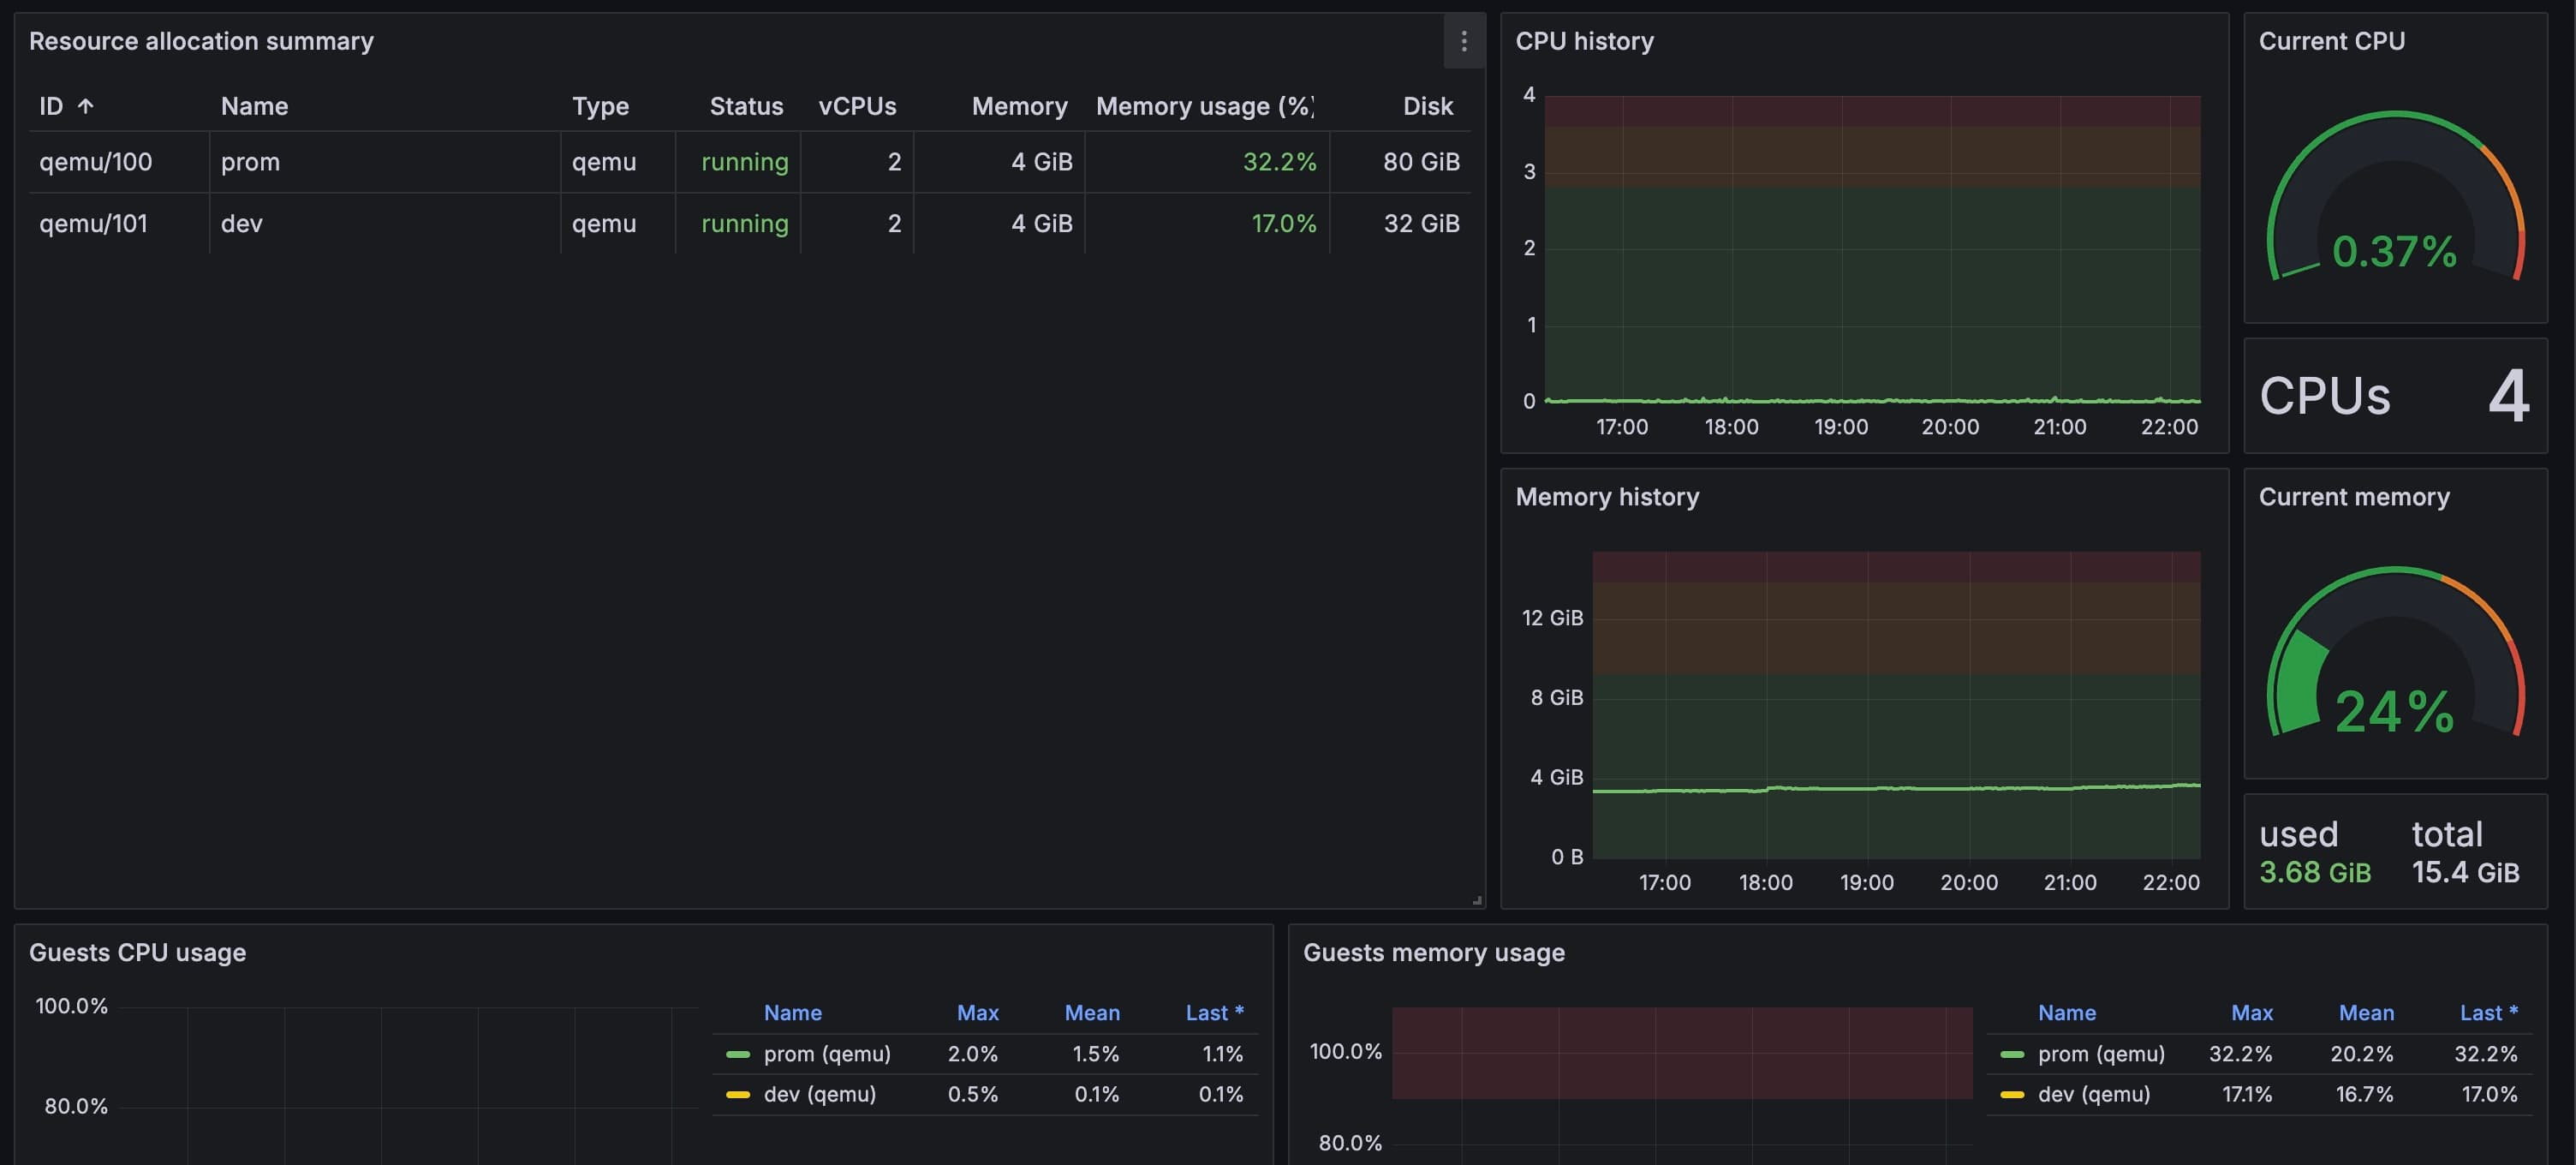Click the 80 GiB disk cell
This screenshot has height=1165, width=2576.
click(1400, 162)
